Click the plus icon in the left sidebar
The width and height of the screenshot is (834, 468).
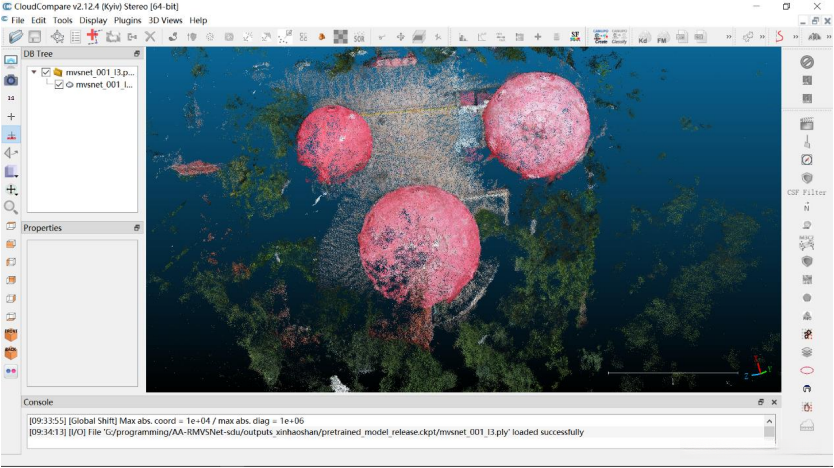point(11,116)
